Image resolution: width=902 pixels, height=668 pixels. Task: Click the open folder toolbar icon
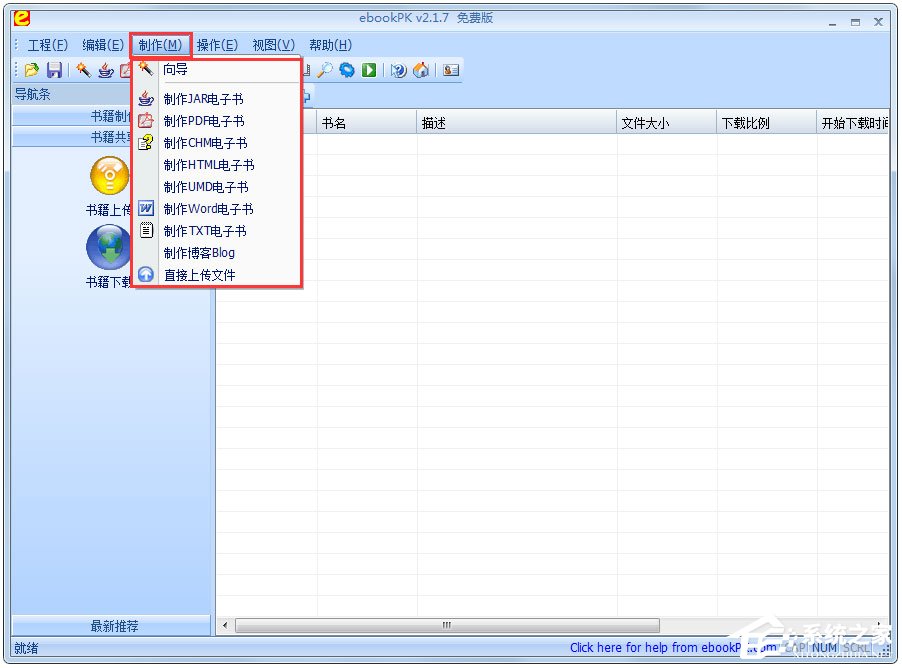[x=32, y=70]
